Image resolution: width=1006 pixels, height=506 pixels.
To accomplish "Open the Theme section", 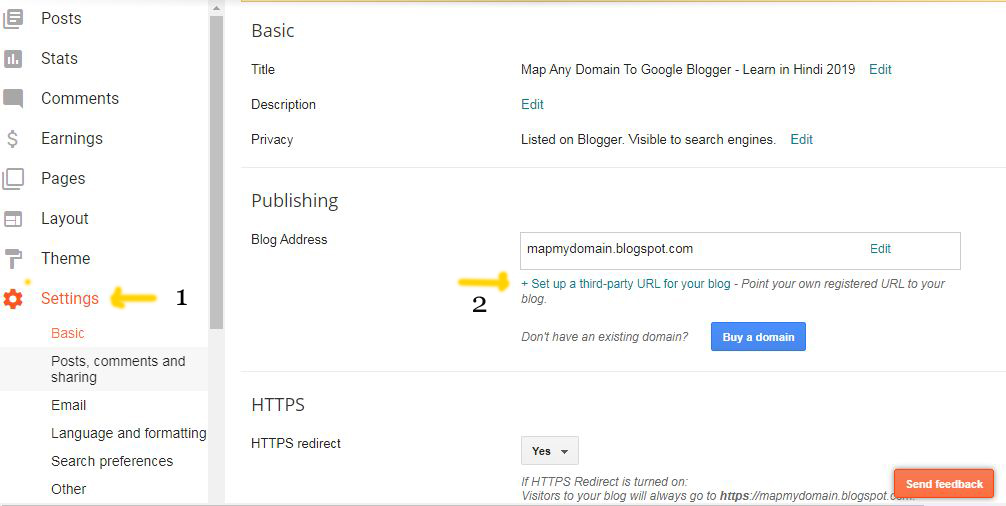I will coord(65,258).
